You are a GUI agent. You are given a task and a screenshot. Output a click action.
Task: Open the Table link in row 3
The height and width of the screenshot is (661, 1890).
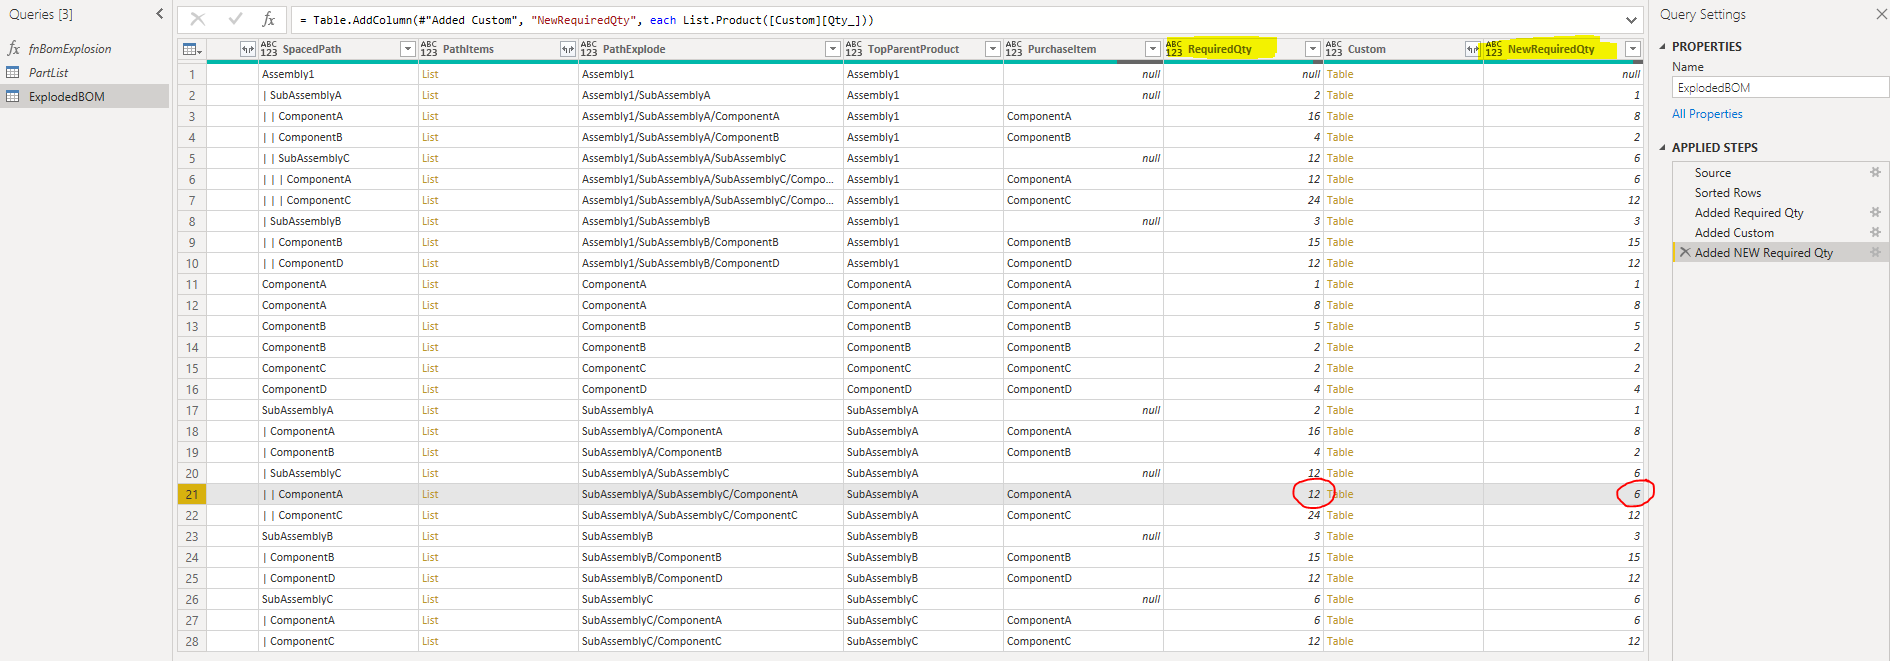[1340, 116]
